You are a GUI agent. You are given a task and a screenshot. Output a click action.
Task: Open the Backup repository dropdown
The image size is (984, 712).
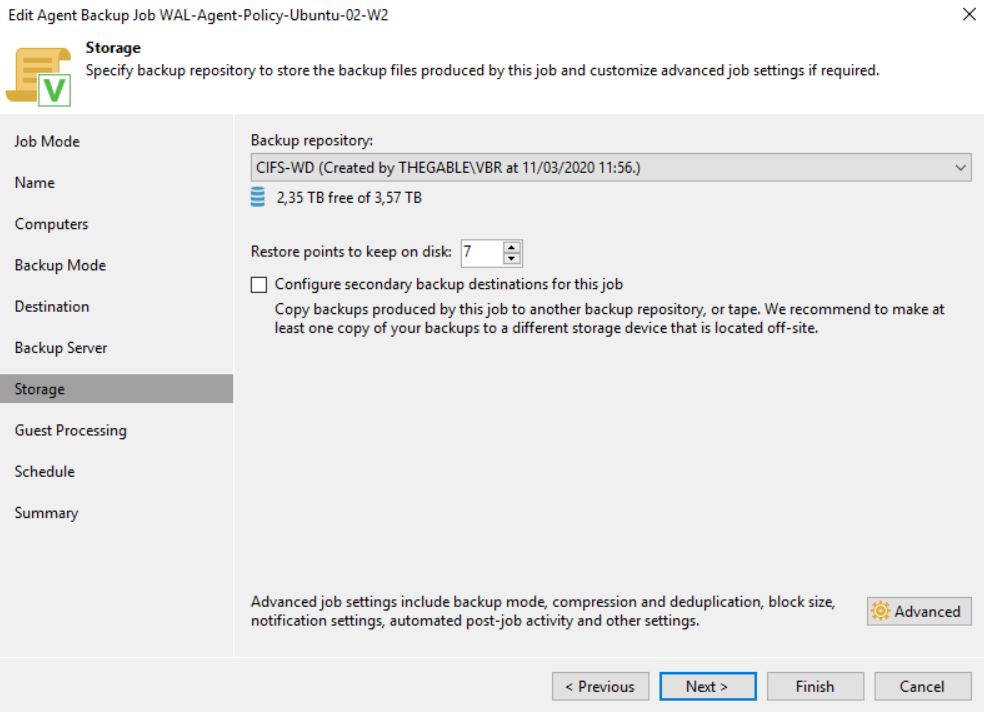pos(611,167)
